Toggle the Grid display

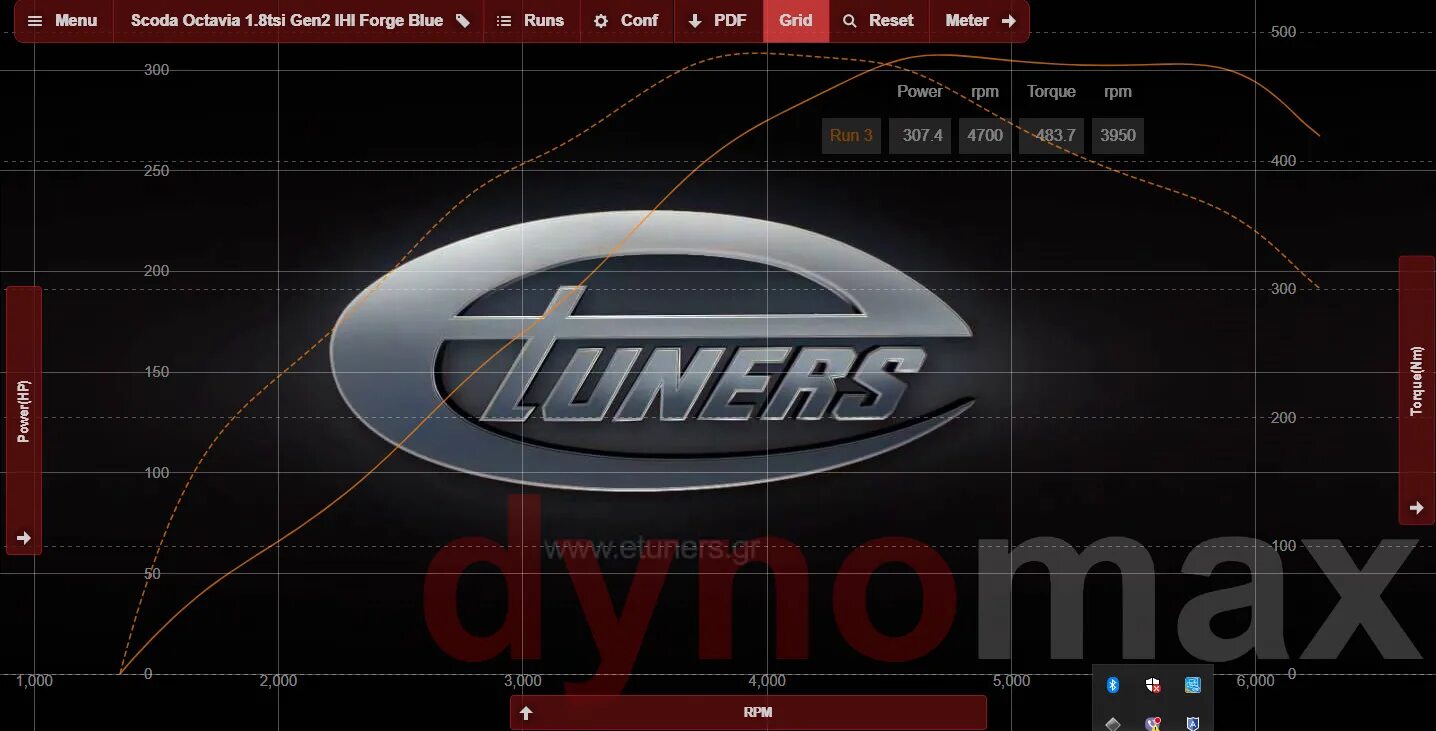coord(796,21)
